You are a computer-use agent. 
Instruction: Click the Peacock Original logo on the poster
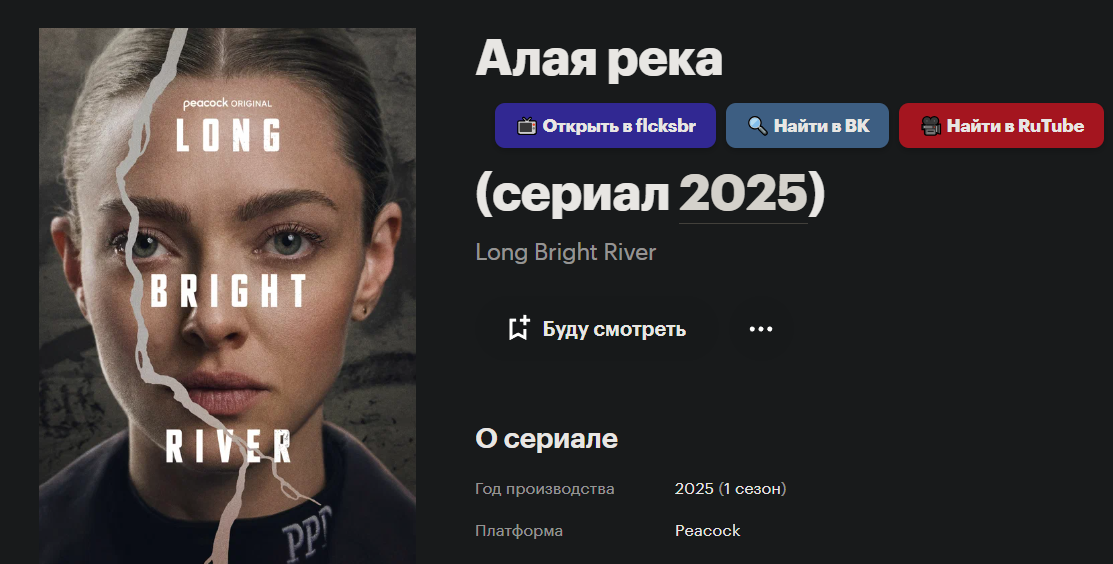tap(227, 104)
